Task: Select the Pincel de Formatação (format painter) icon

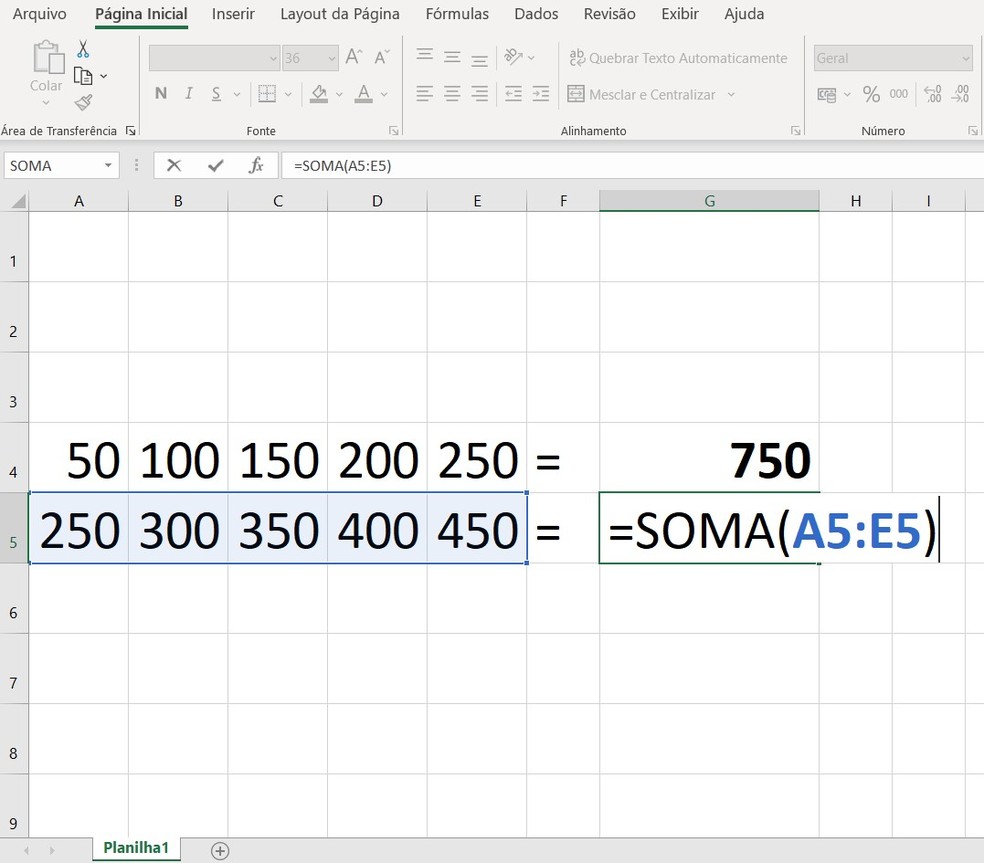Action: pos(85,101)
